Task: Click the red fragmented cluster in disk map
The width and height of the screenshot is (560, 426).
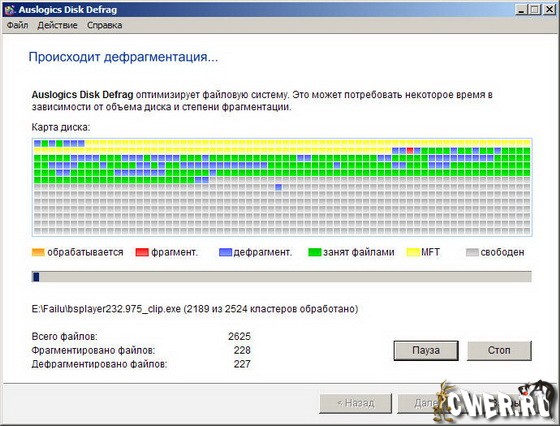Action: (410, 151)
